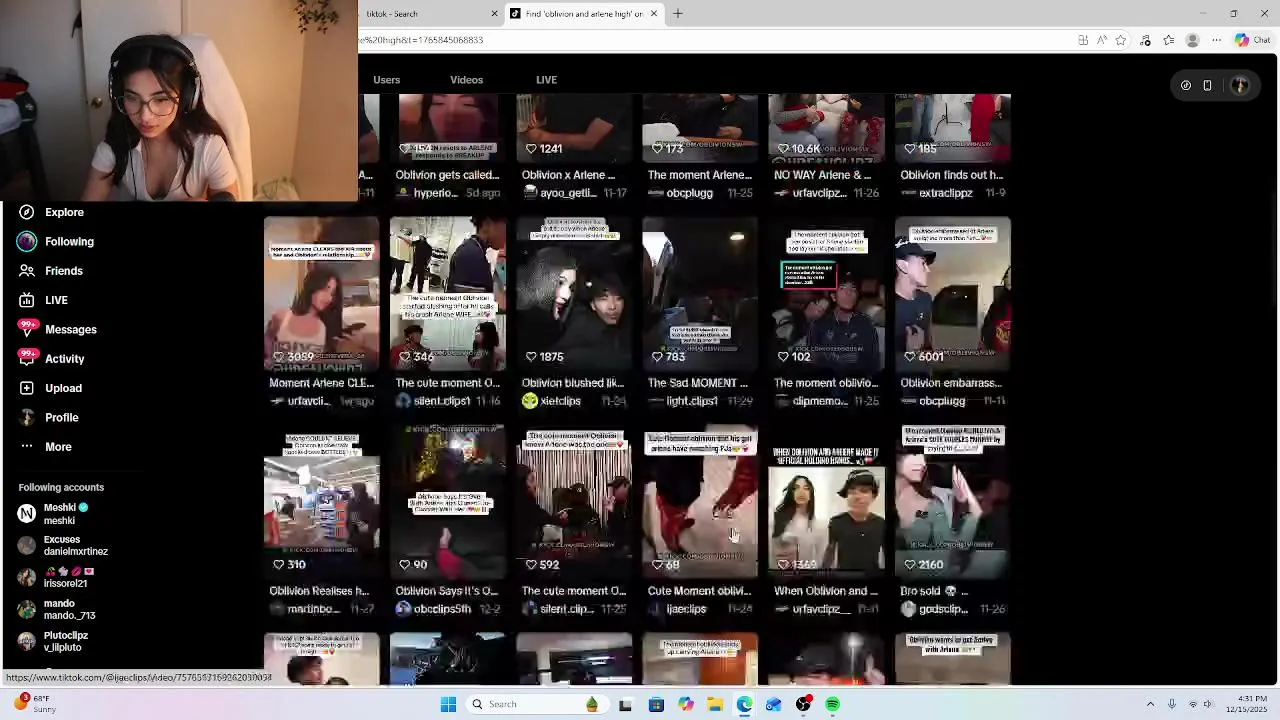Open the Excuses danielmxrtinez account

pos(62,546)
